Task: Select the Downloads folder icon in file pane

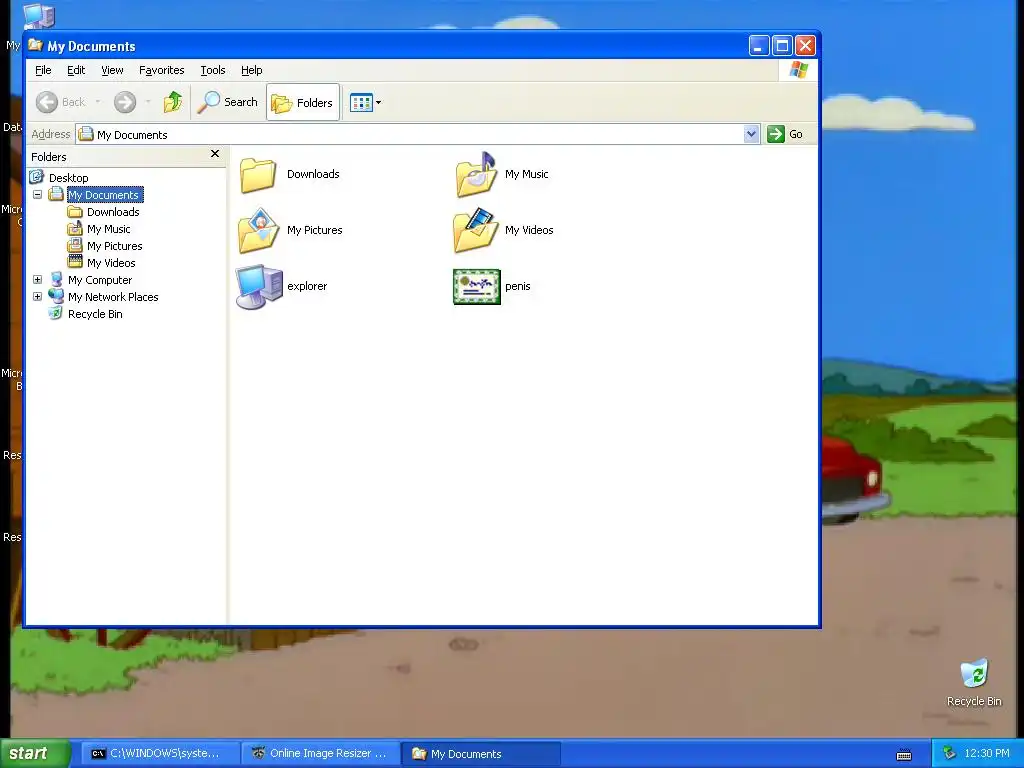Action: pyautogui.click(x=258, y=174)
